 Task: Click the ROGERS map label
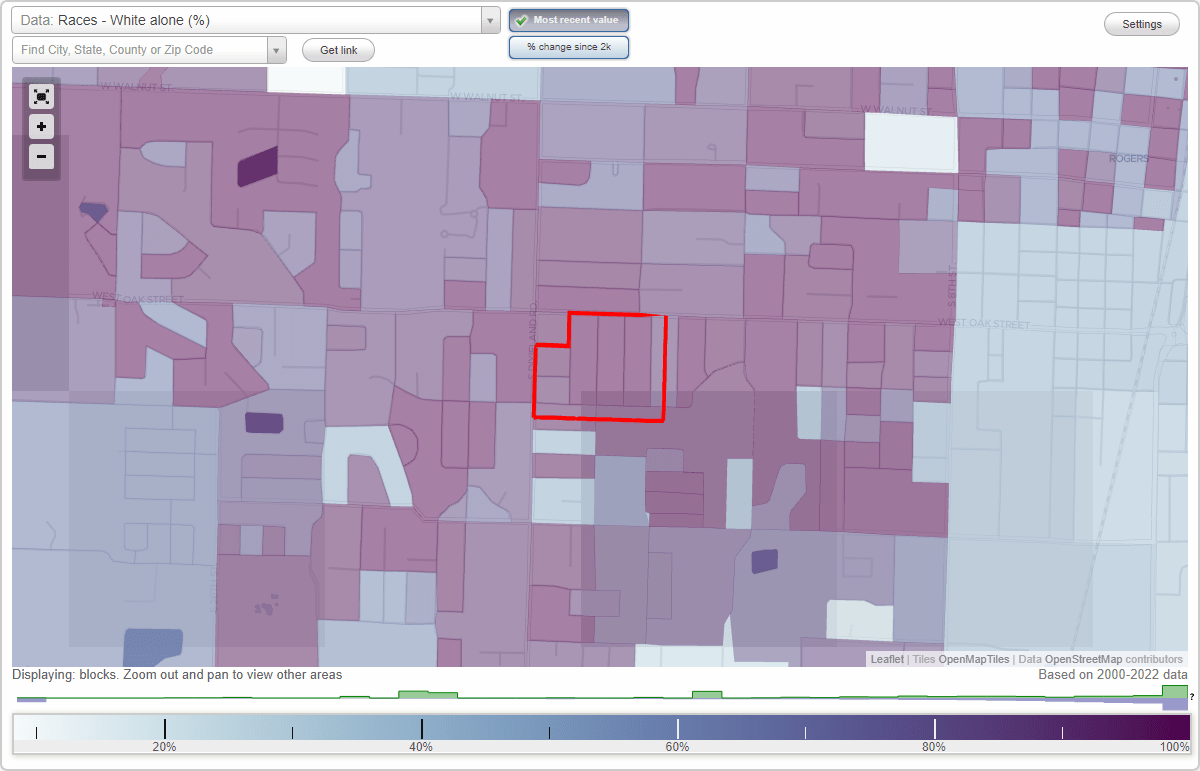[x=1129, y=158]
